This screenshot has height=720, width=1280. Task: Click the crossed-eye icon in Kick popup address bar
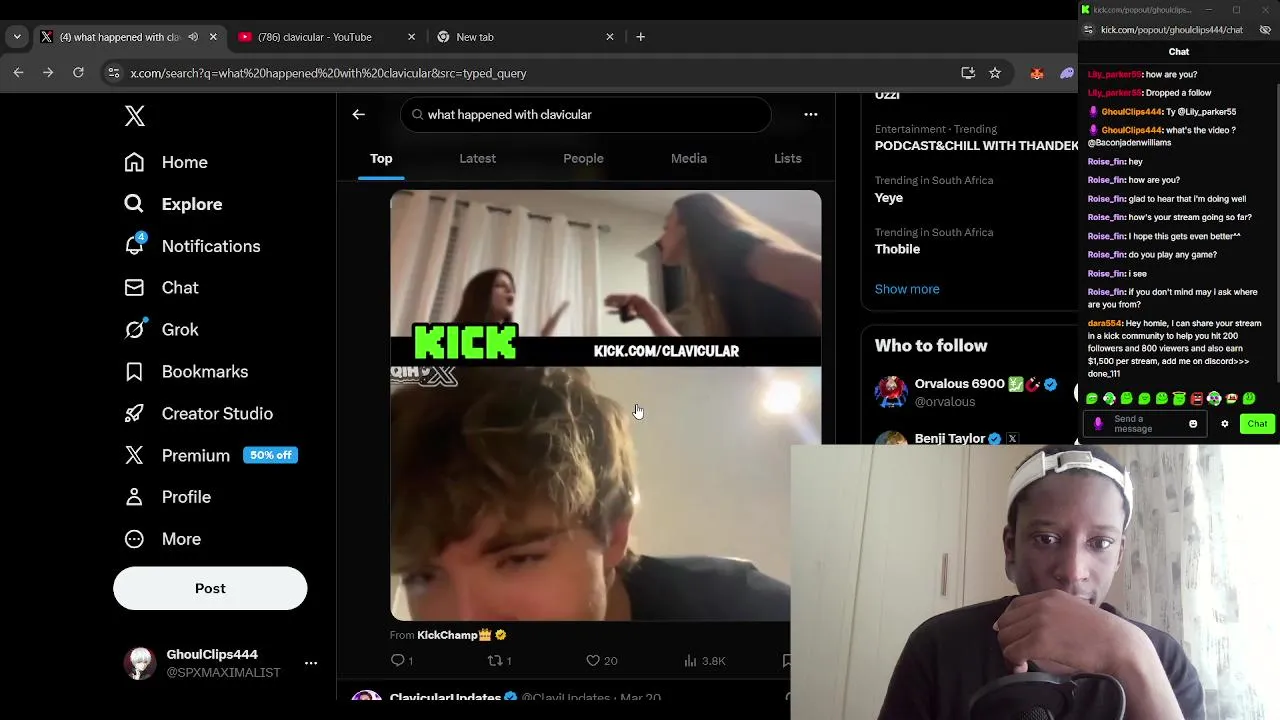click(1265, 30)
